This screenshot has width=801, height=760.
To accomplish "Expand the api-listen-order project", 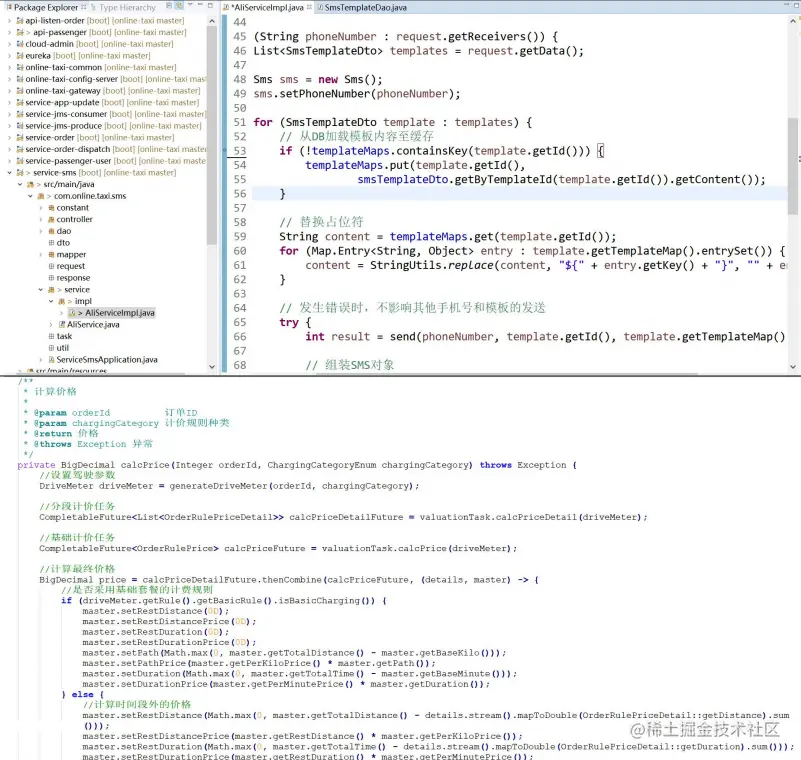I will pyautogui.click(x=9, y=20).
